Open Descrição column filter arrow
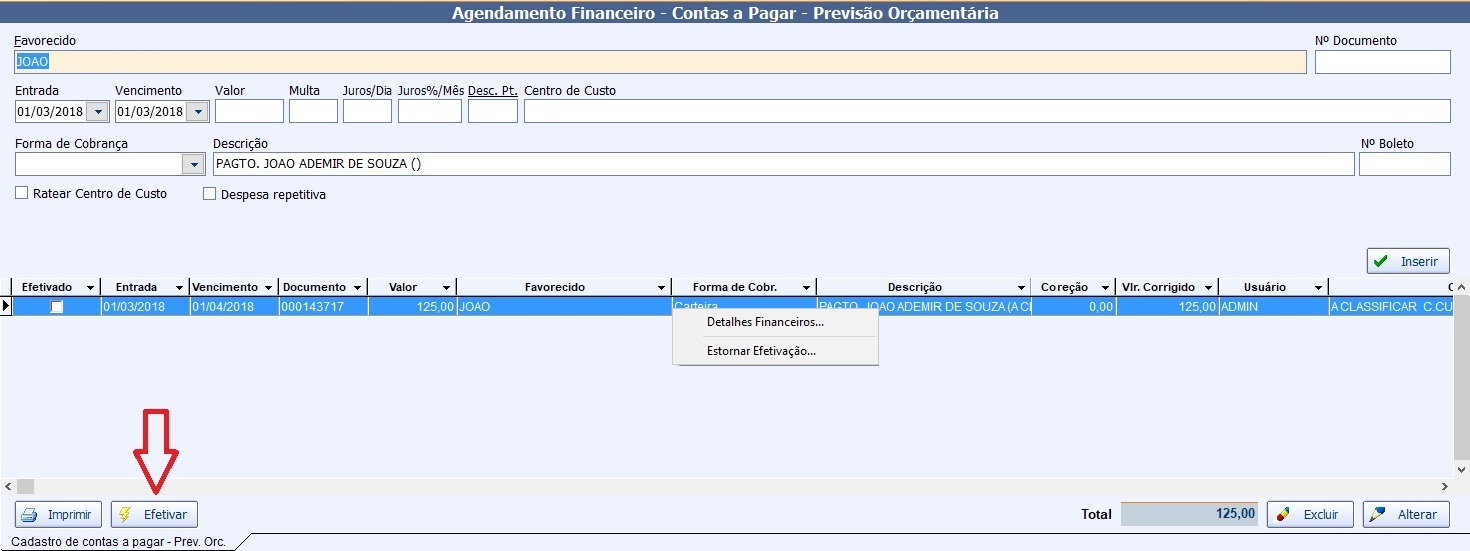 pyautogui.click(x=1021, y=288)
